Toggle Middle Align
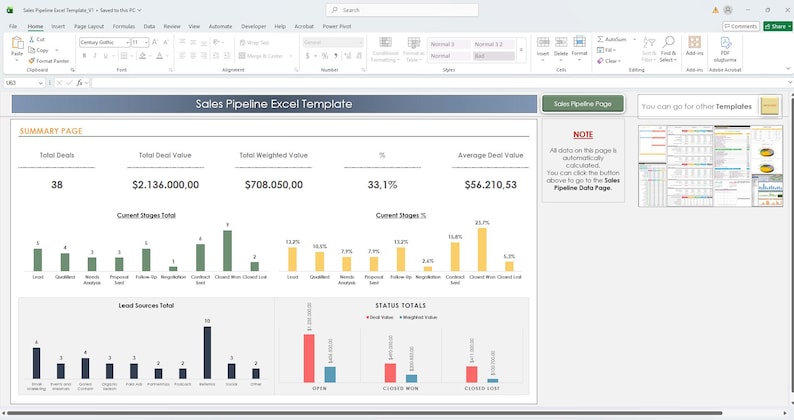 (x=193, y=42)
